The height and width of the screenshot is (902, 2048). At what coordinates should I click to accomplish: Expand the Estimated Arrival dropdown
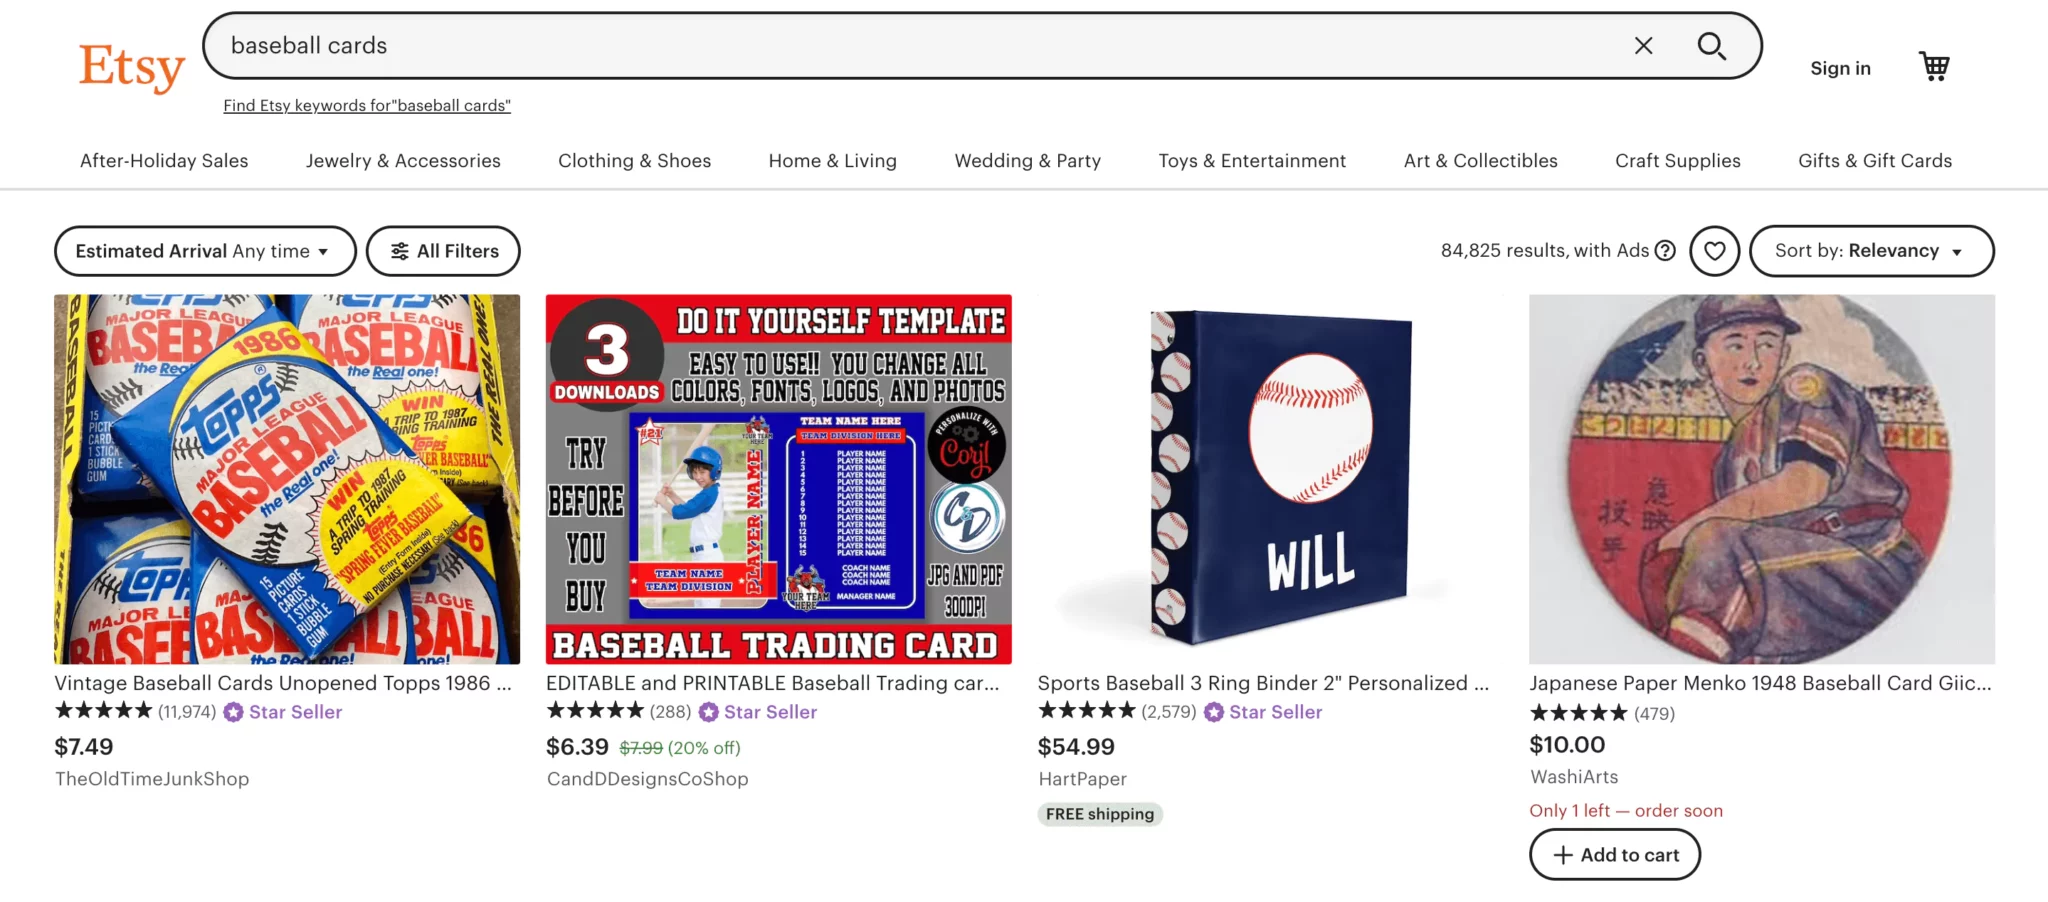(x=205, y=251)
